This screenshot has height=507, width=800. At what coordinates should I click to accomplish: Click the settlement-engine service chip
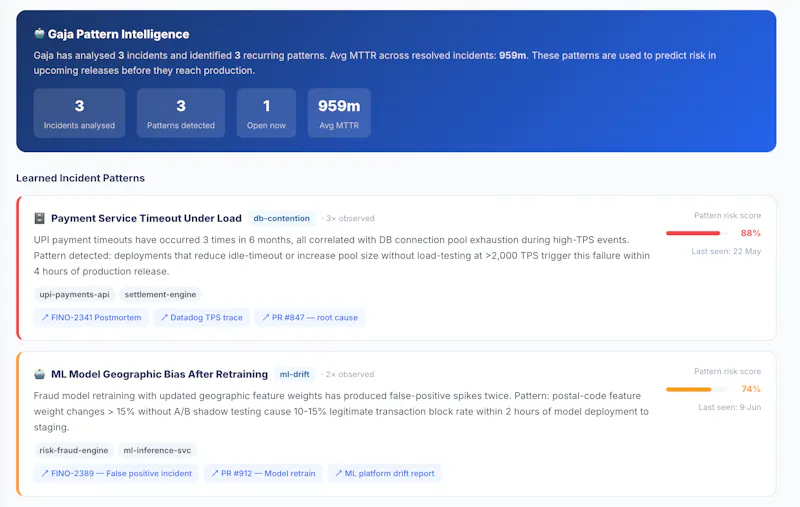(x=160, y=294)
